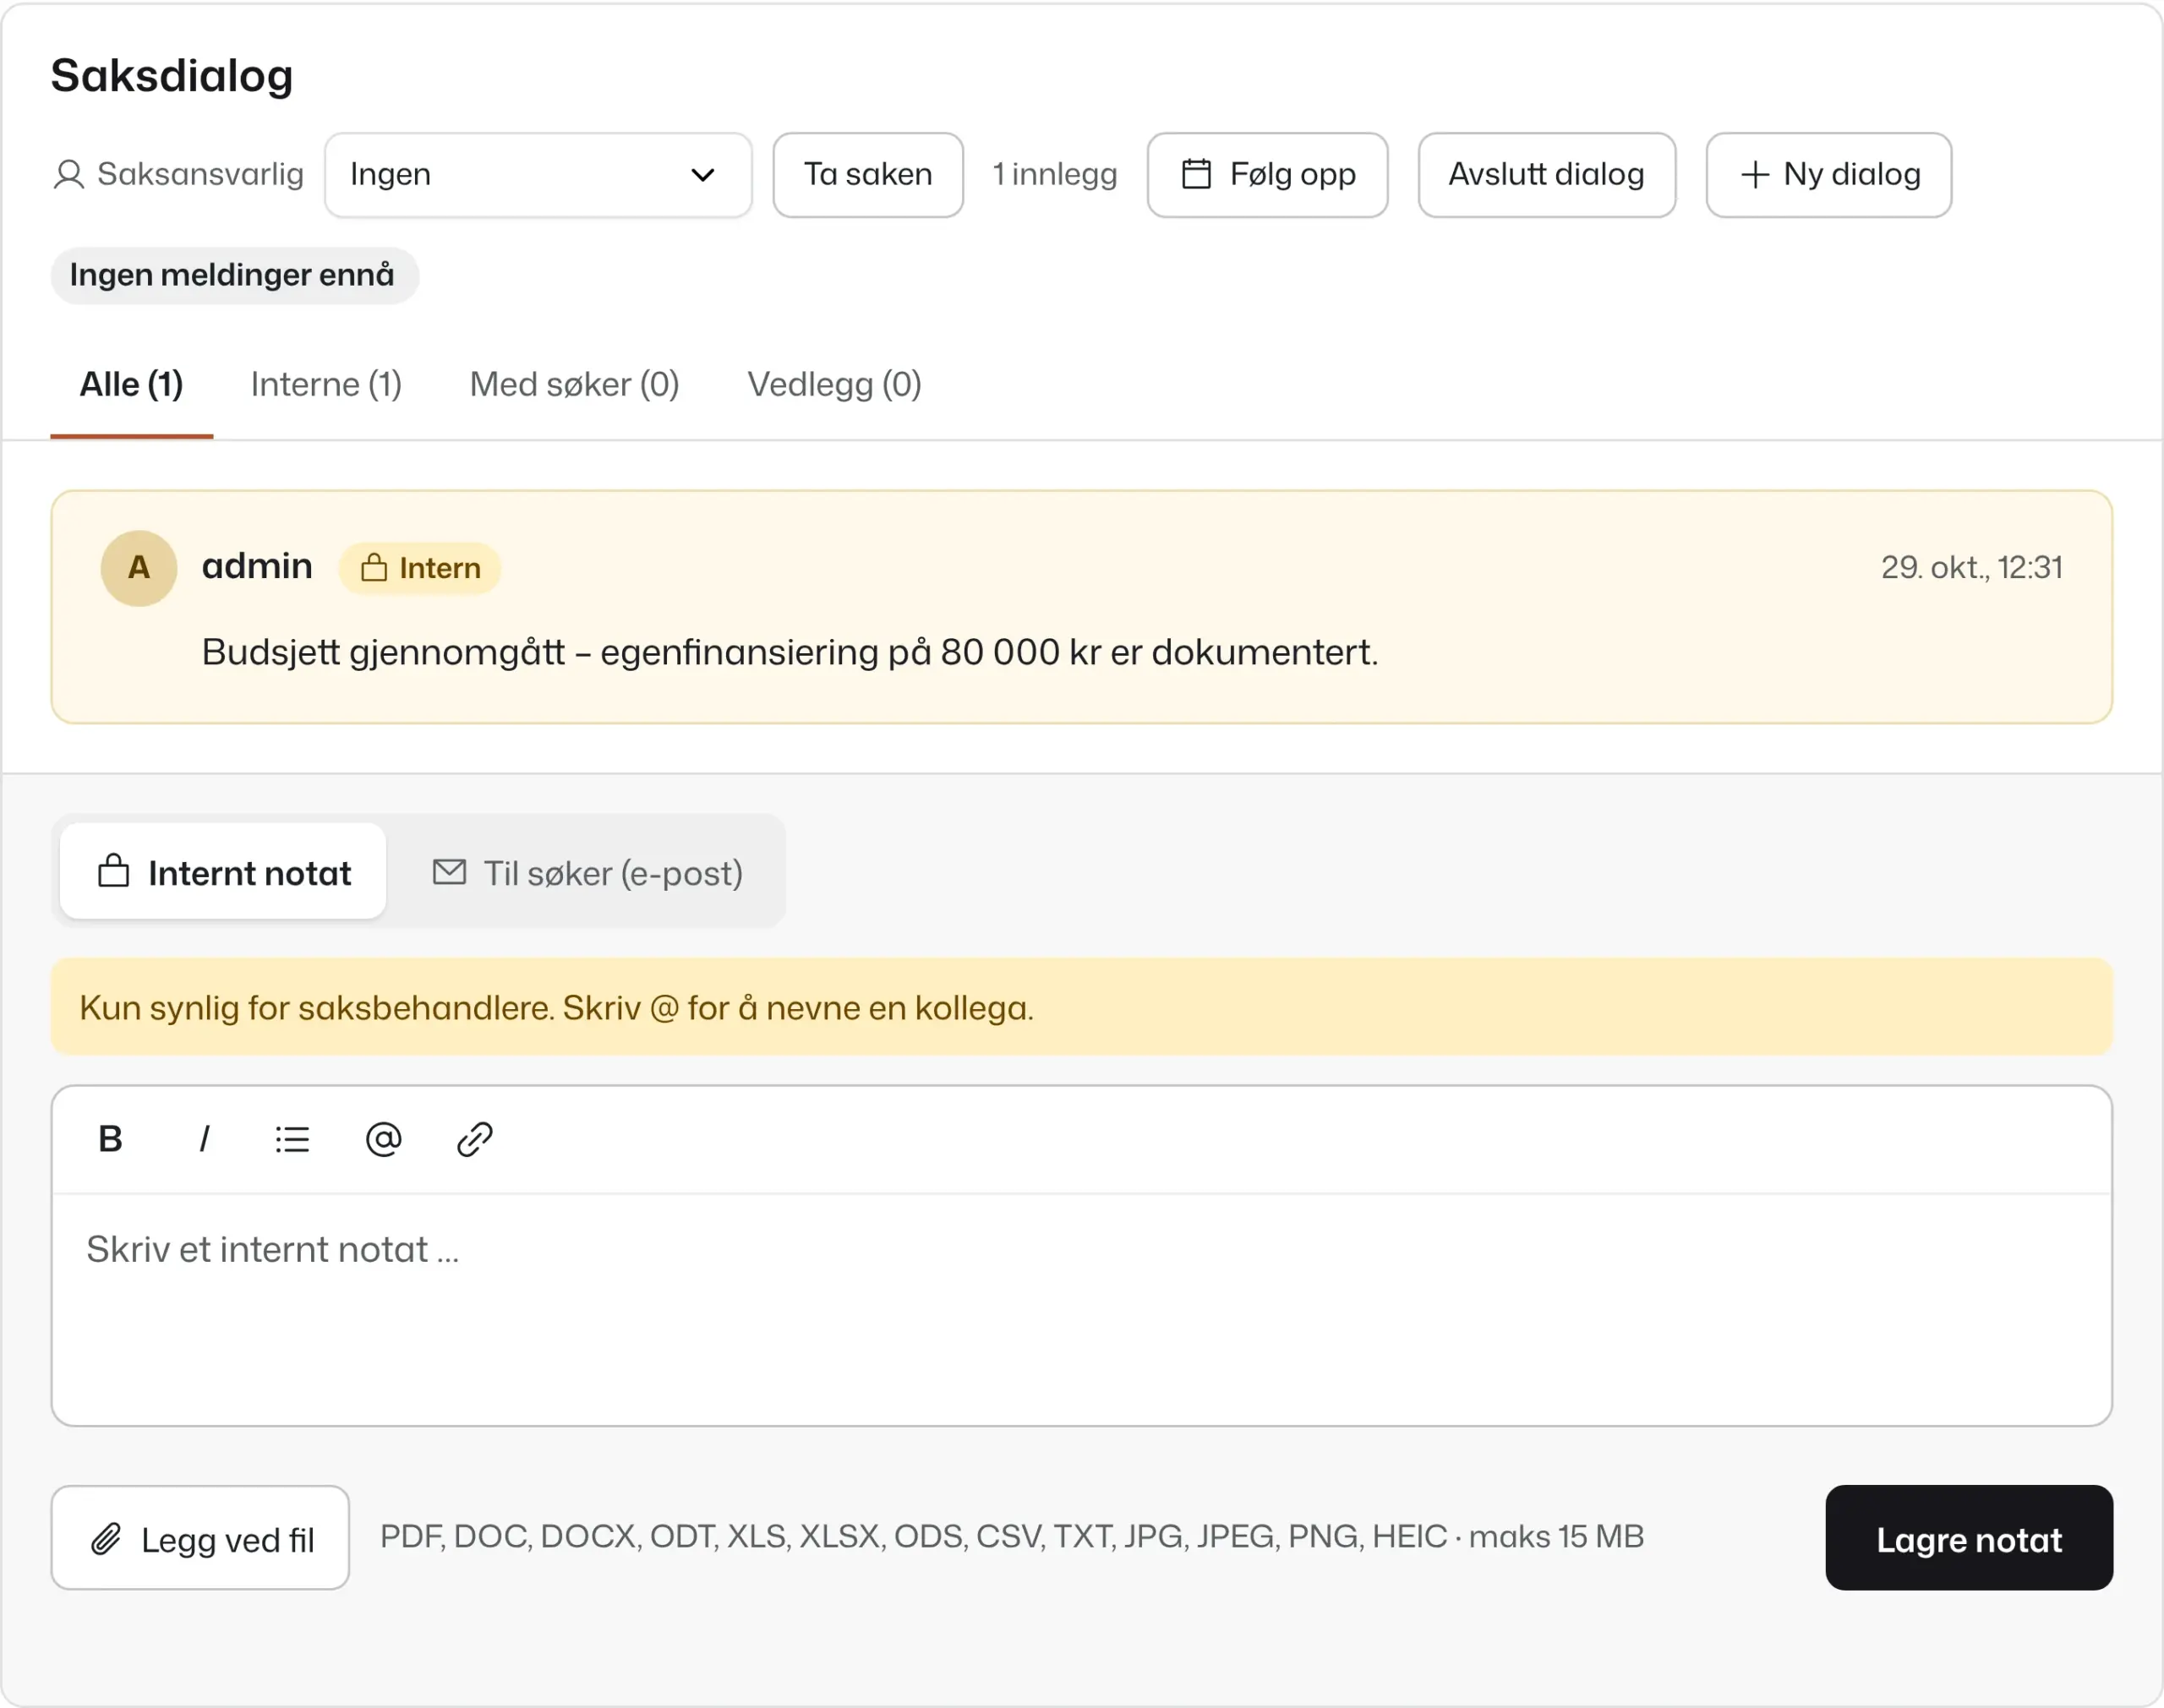Screen dimensions: 2164x1708
Task: Click the Følg opp button
Action: 1267,175
